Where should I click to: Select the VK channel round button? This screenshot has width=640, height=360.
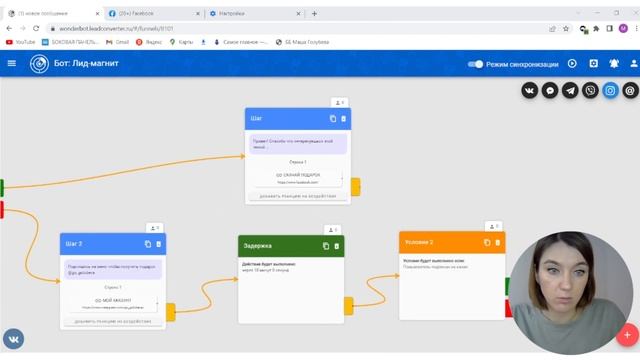click(x=529, y=90)
